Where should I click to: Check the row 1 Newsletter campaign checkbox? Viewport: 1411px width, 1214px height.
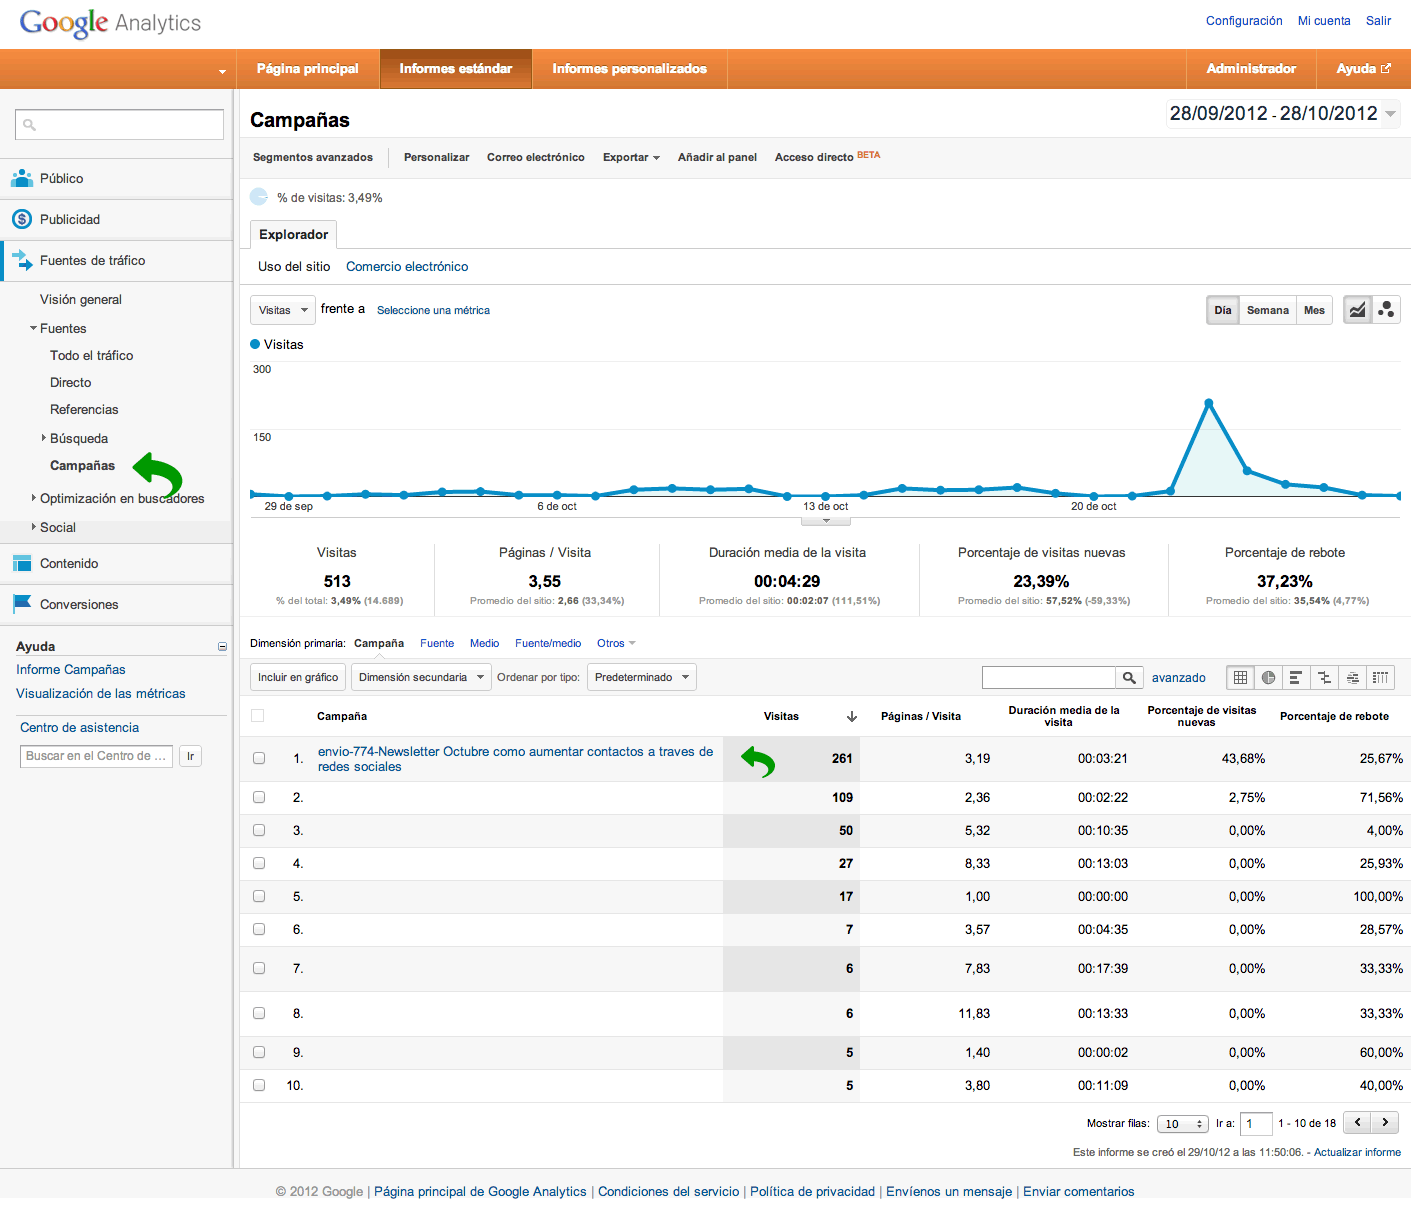coord(259,758)
